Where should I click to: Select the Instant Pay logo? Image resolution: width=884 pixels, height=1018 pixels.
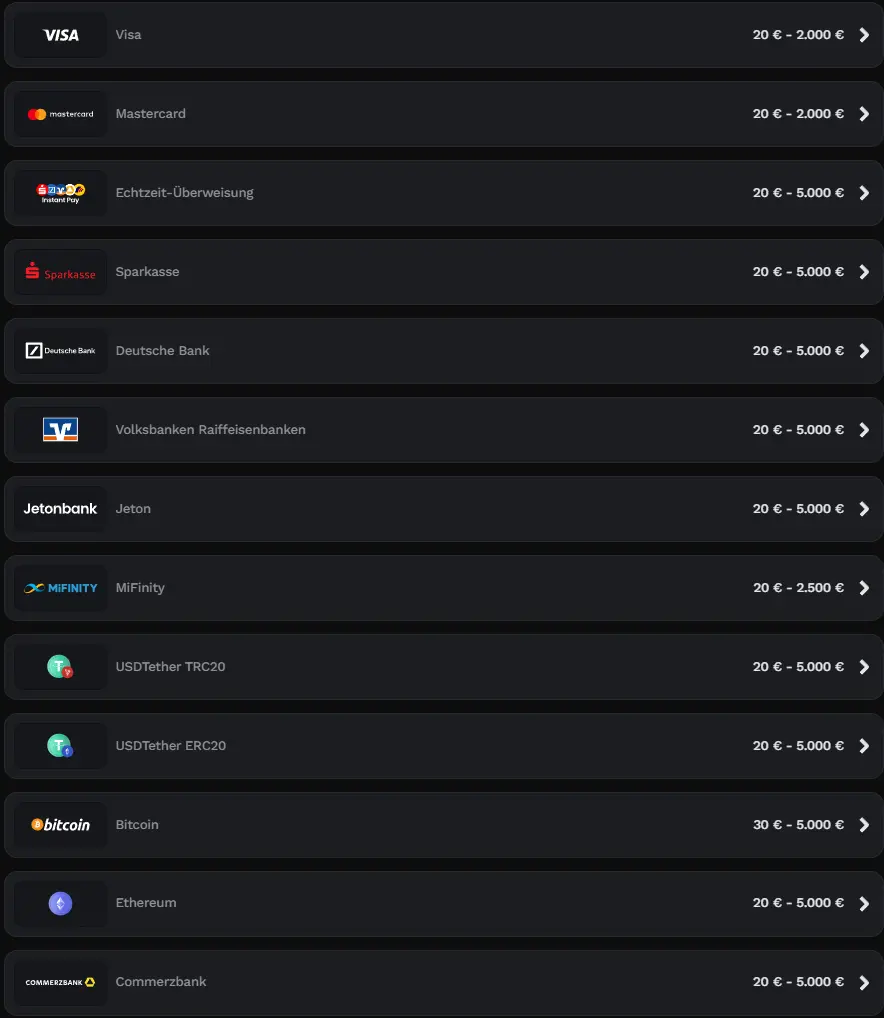[60, 193]
